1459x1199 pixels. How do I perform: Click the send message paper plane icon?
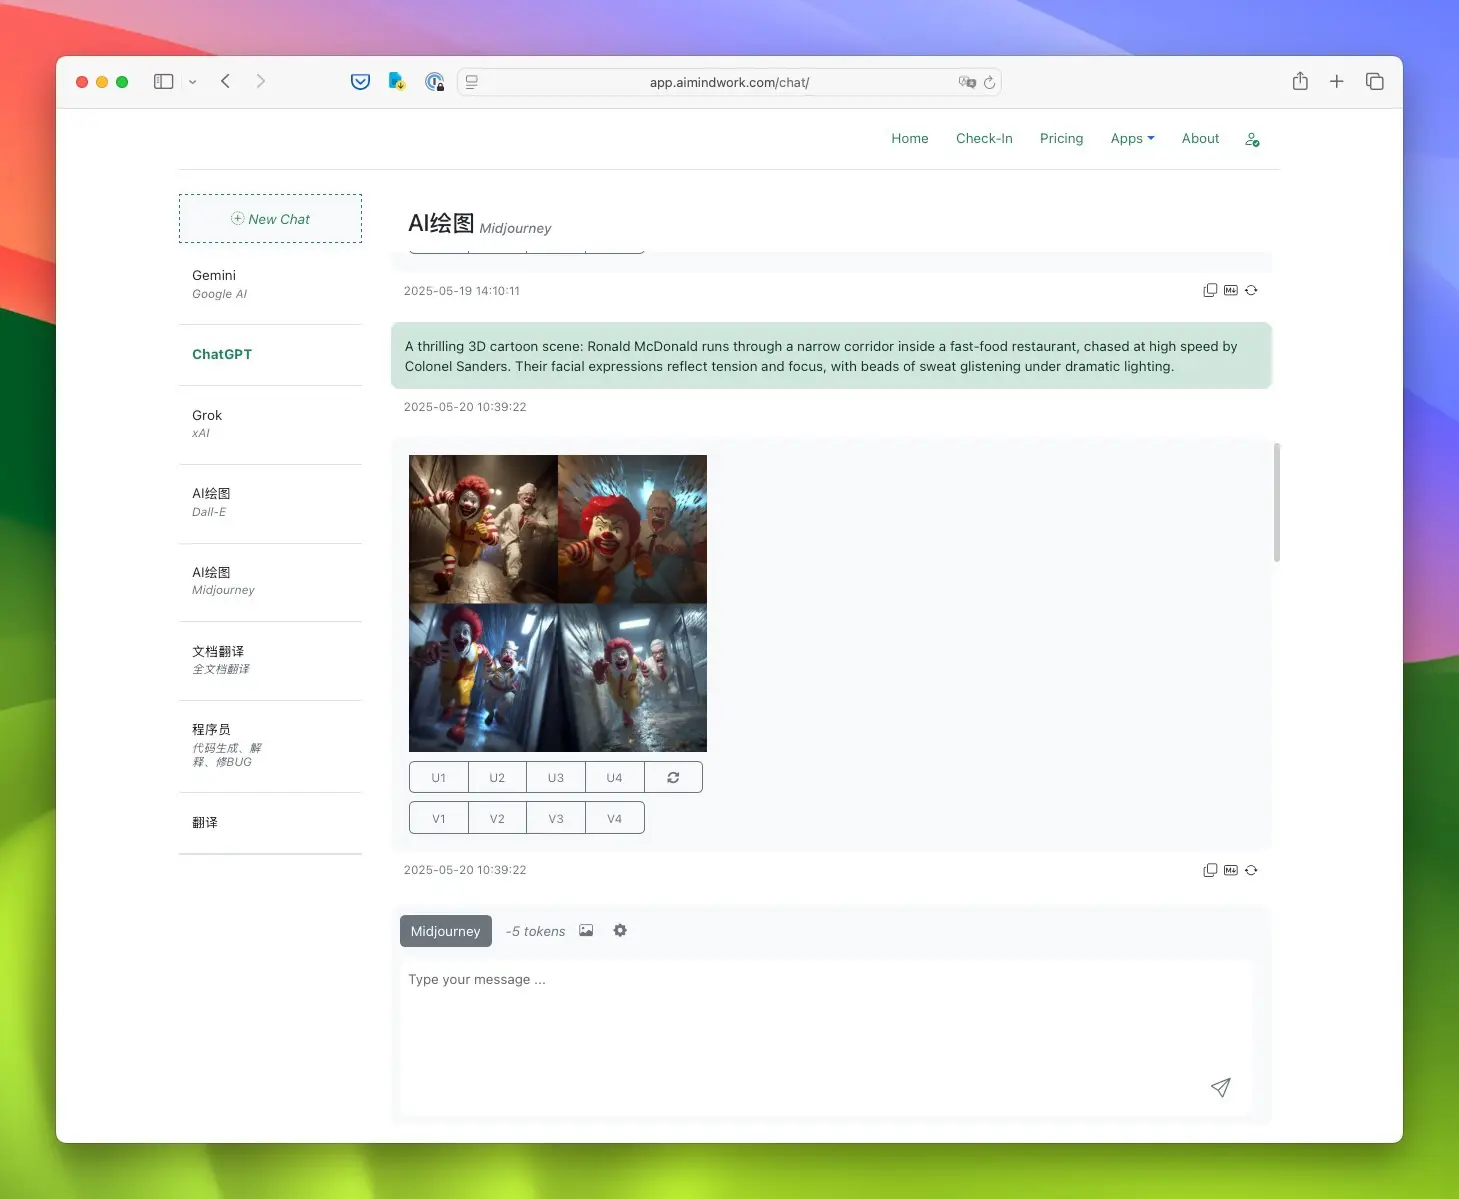coord(1220,1087)
